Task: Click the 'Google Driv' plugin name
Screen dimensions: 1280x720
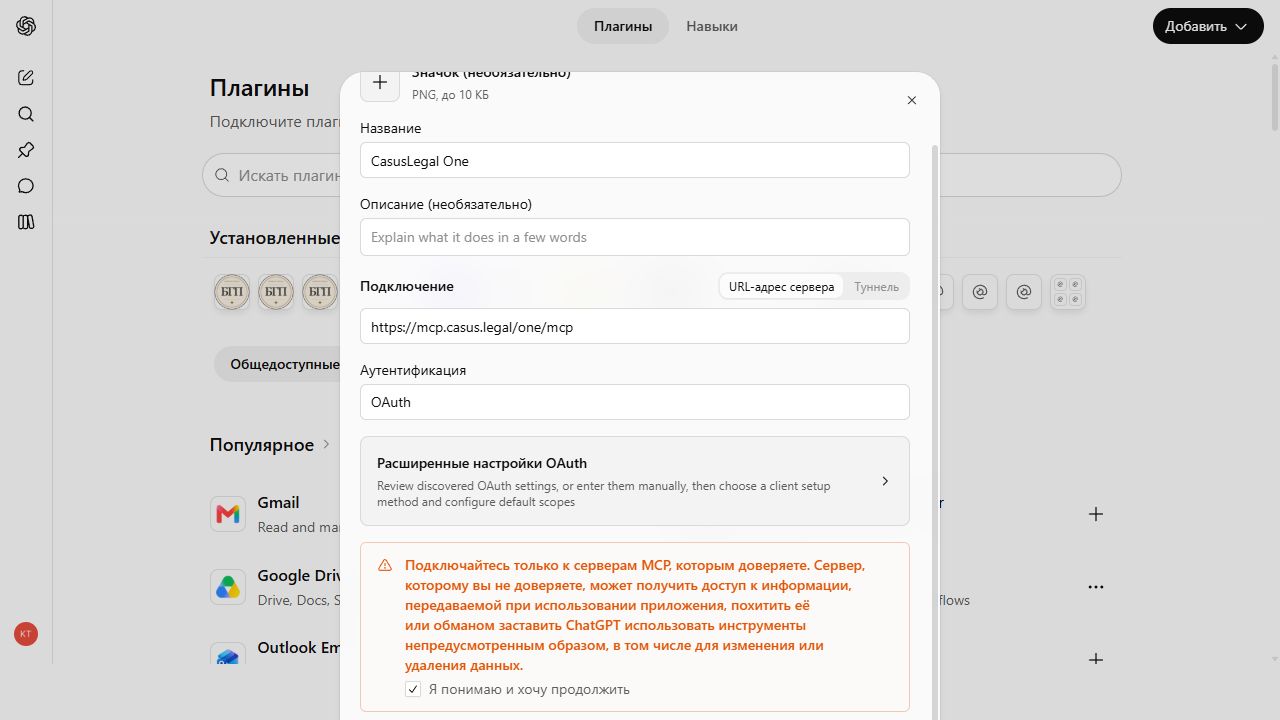Action: coord(299,575)
